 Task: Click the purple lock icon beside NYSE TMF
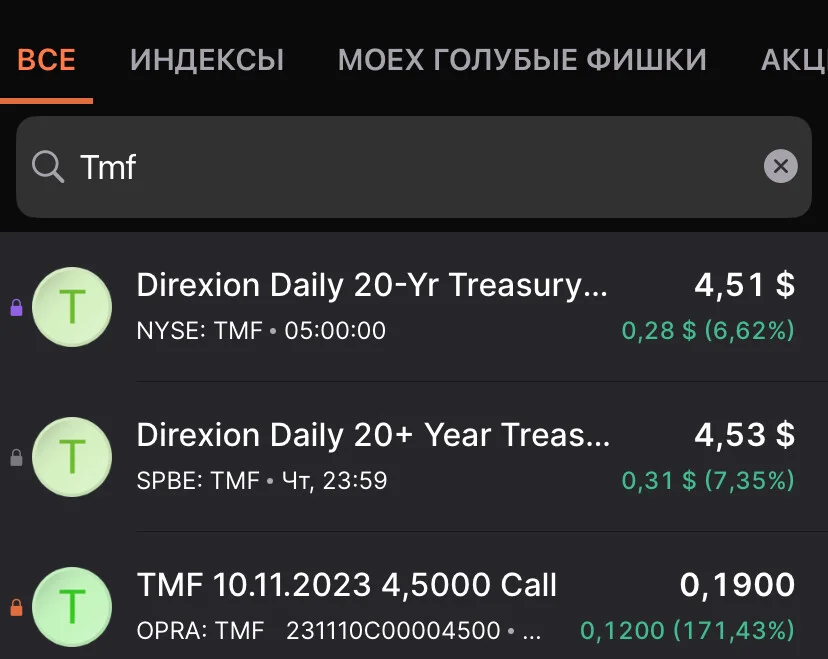(x=17, y=307)
